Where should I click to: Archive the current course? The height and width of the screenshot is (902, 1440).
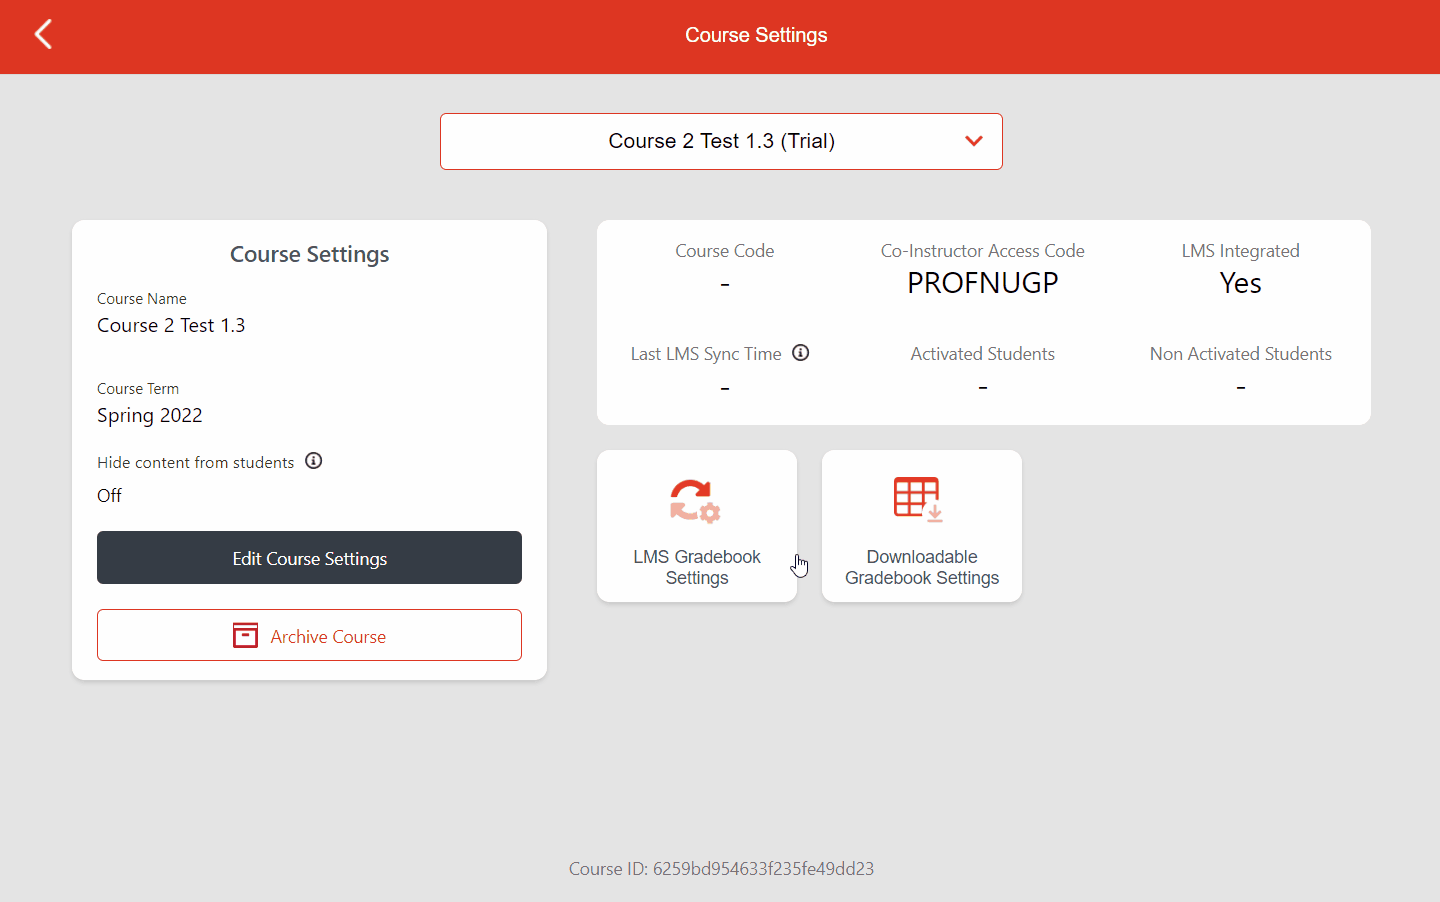coord(309,635)
